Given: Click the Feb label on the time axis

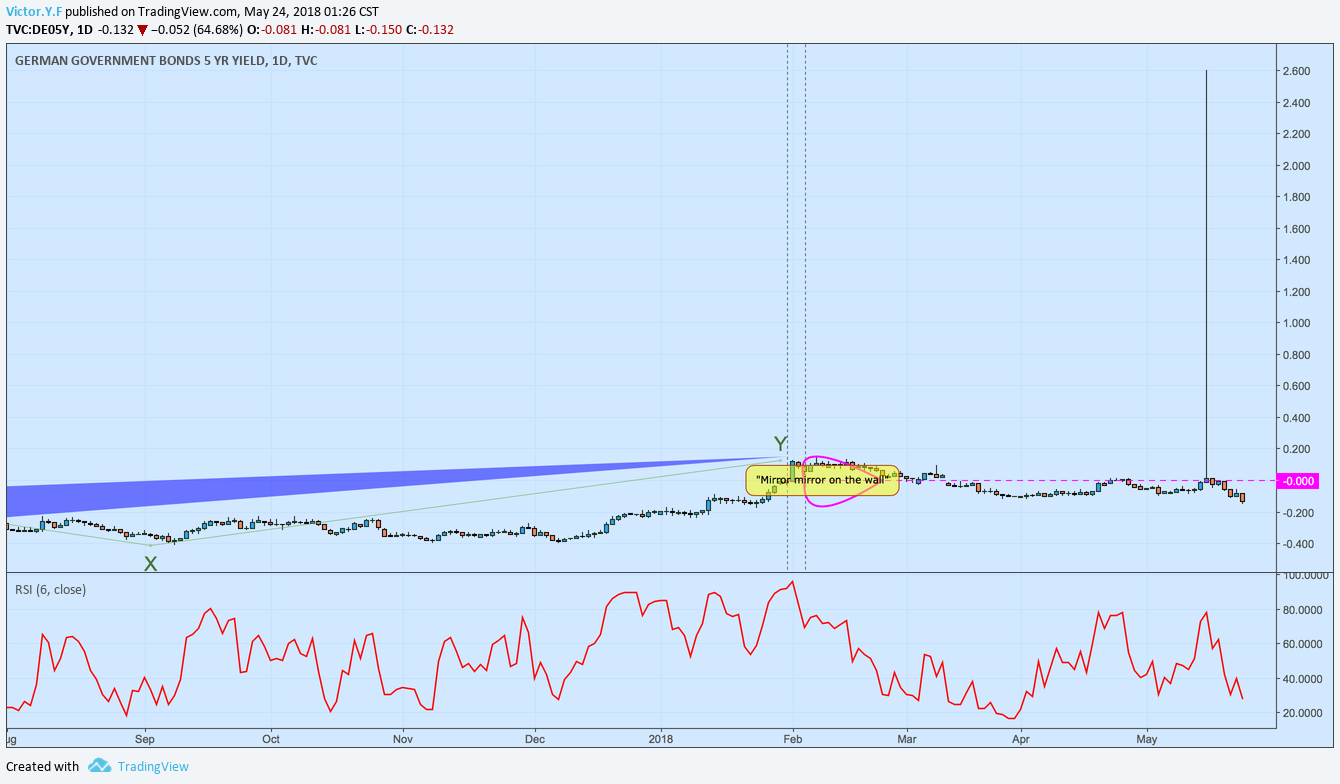Looking at the screenshot, I should (x=793, y=740).
